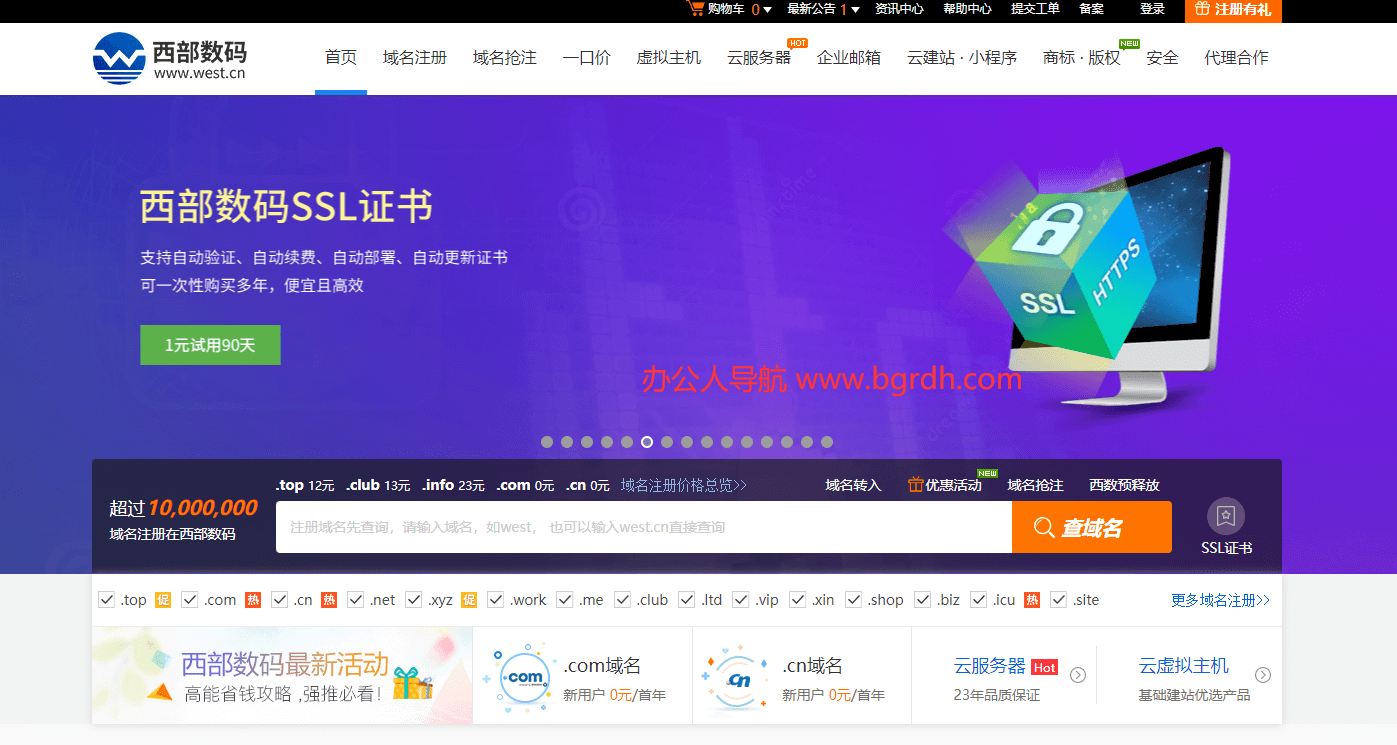Viewport: 1397px width, 745px height.
Task: Open the shopping cart icon
Action: coord(695,8)
